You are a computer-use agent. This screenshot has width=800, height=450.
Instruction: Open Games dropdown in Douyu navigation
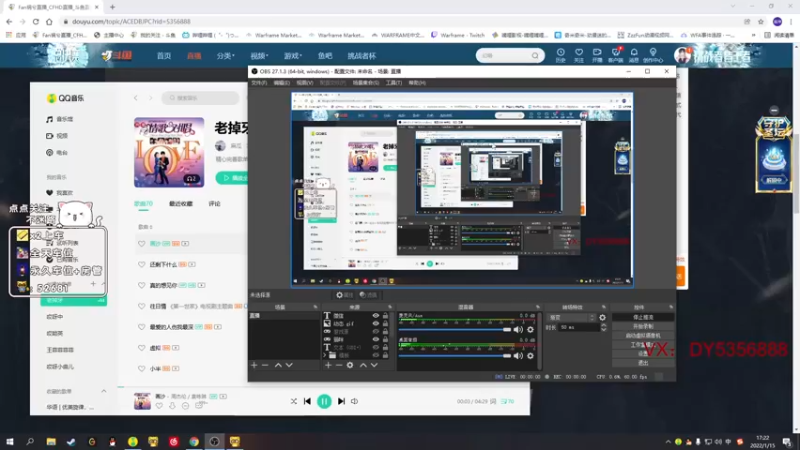pyautogui.click(x=293, y=56)
